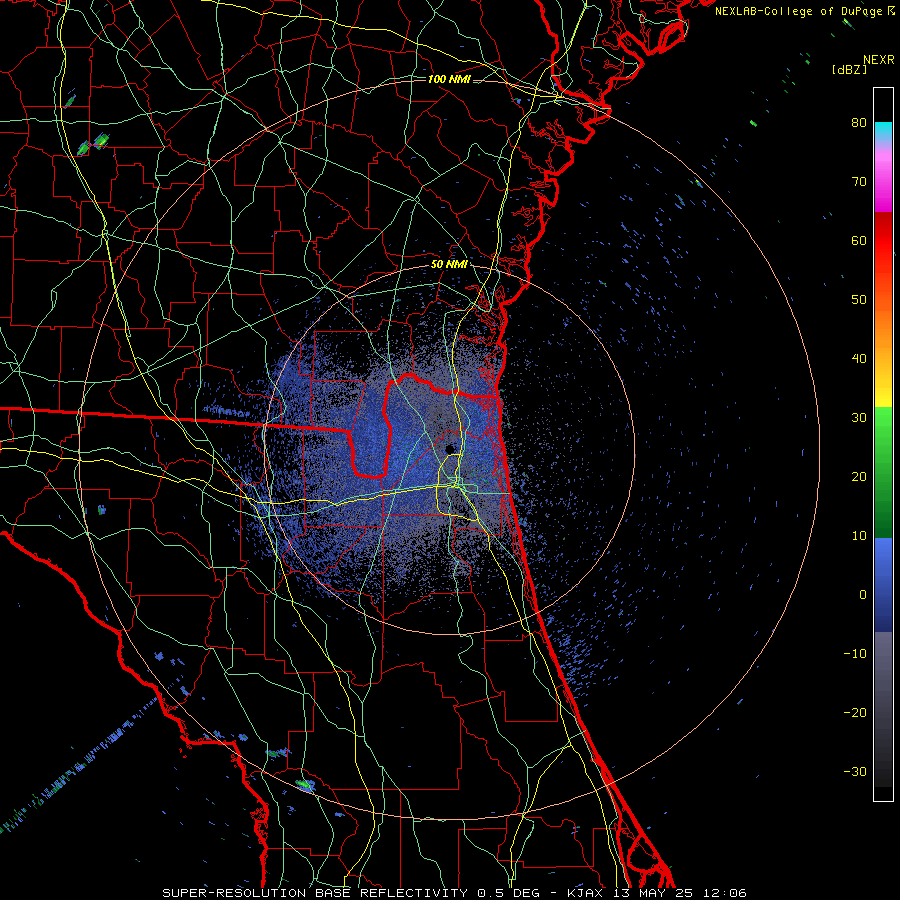Select the 20 value on the dBZ scale

(x=859, y=476)
